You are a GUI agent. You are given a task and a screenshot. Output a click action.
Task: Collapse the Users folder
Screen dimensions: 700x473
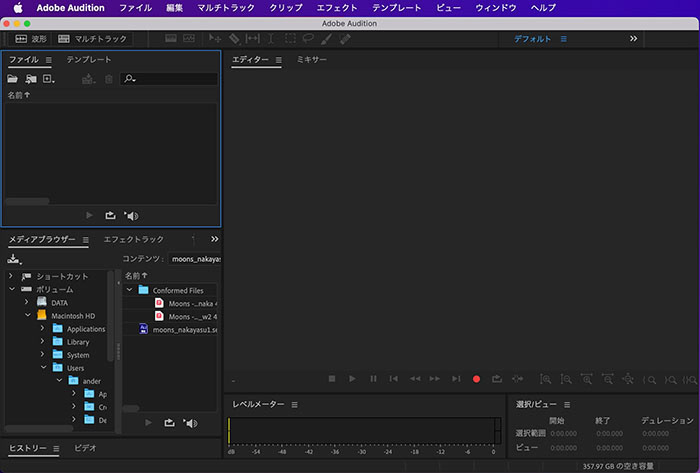[43, 367]
